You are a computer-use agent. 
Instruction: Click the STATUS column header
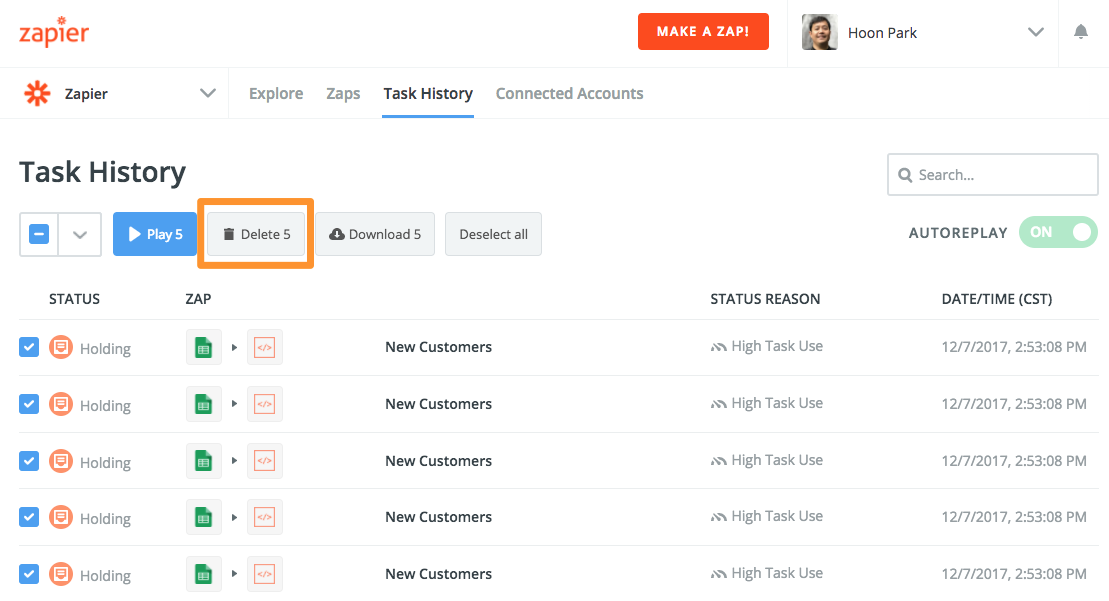74,299
